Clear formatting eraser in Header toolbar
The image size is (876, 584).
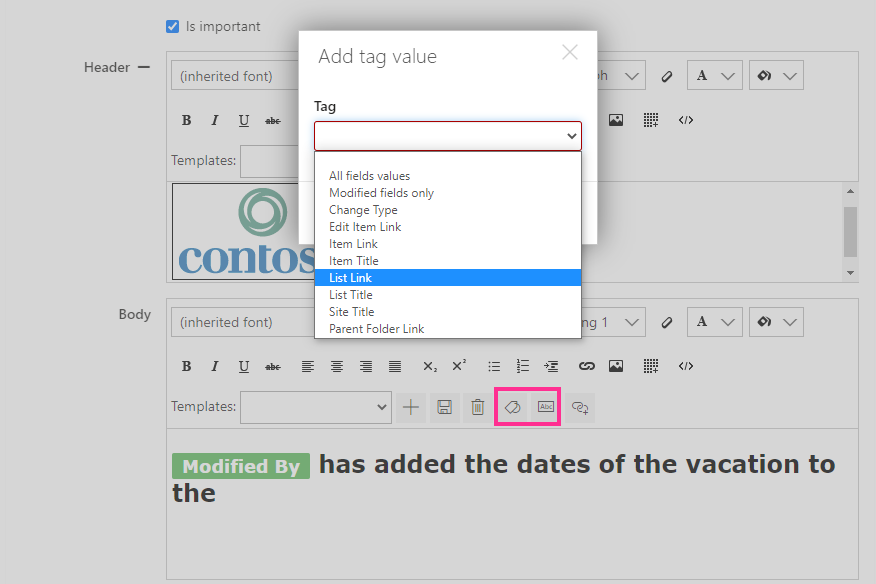coord(666,76)
